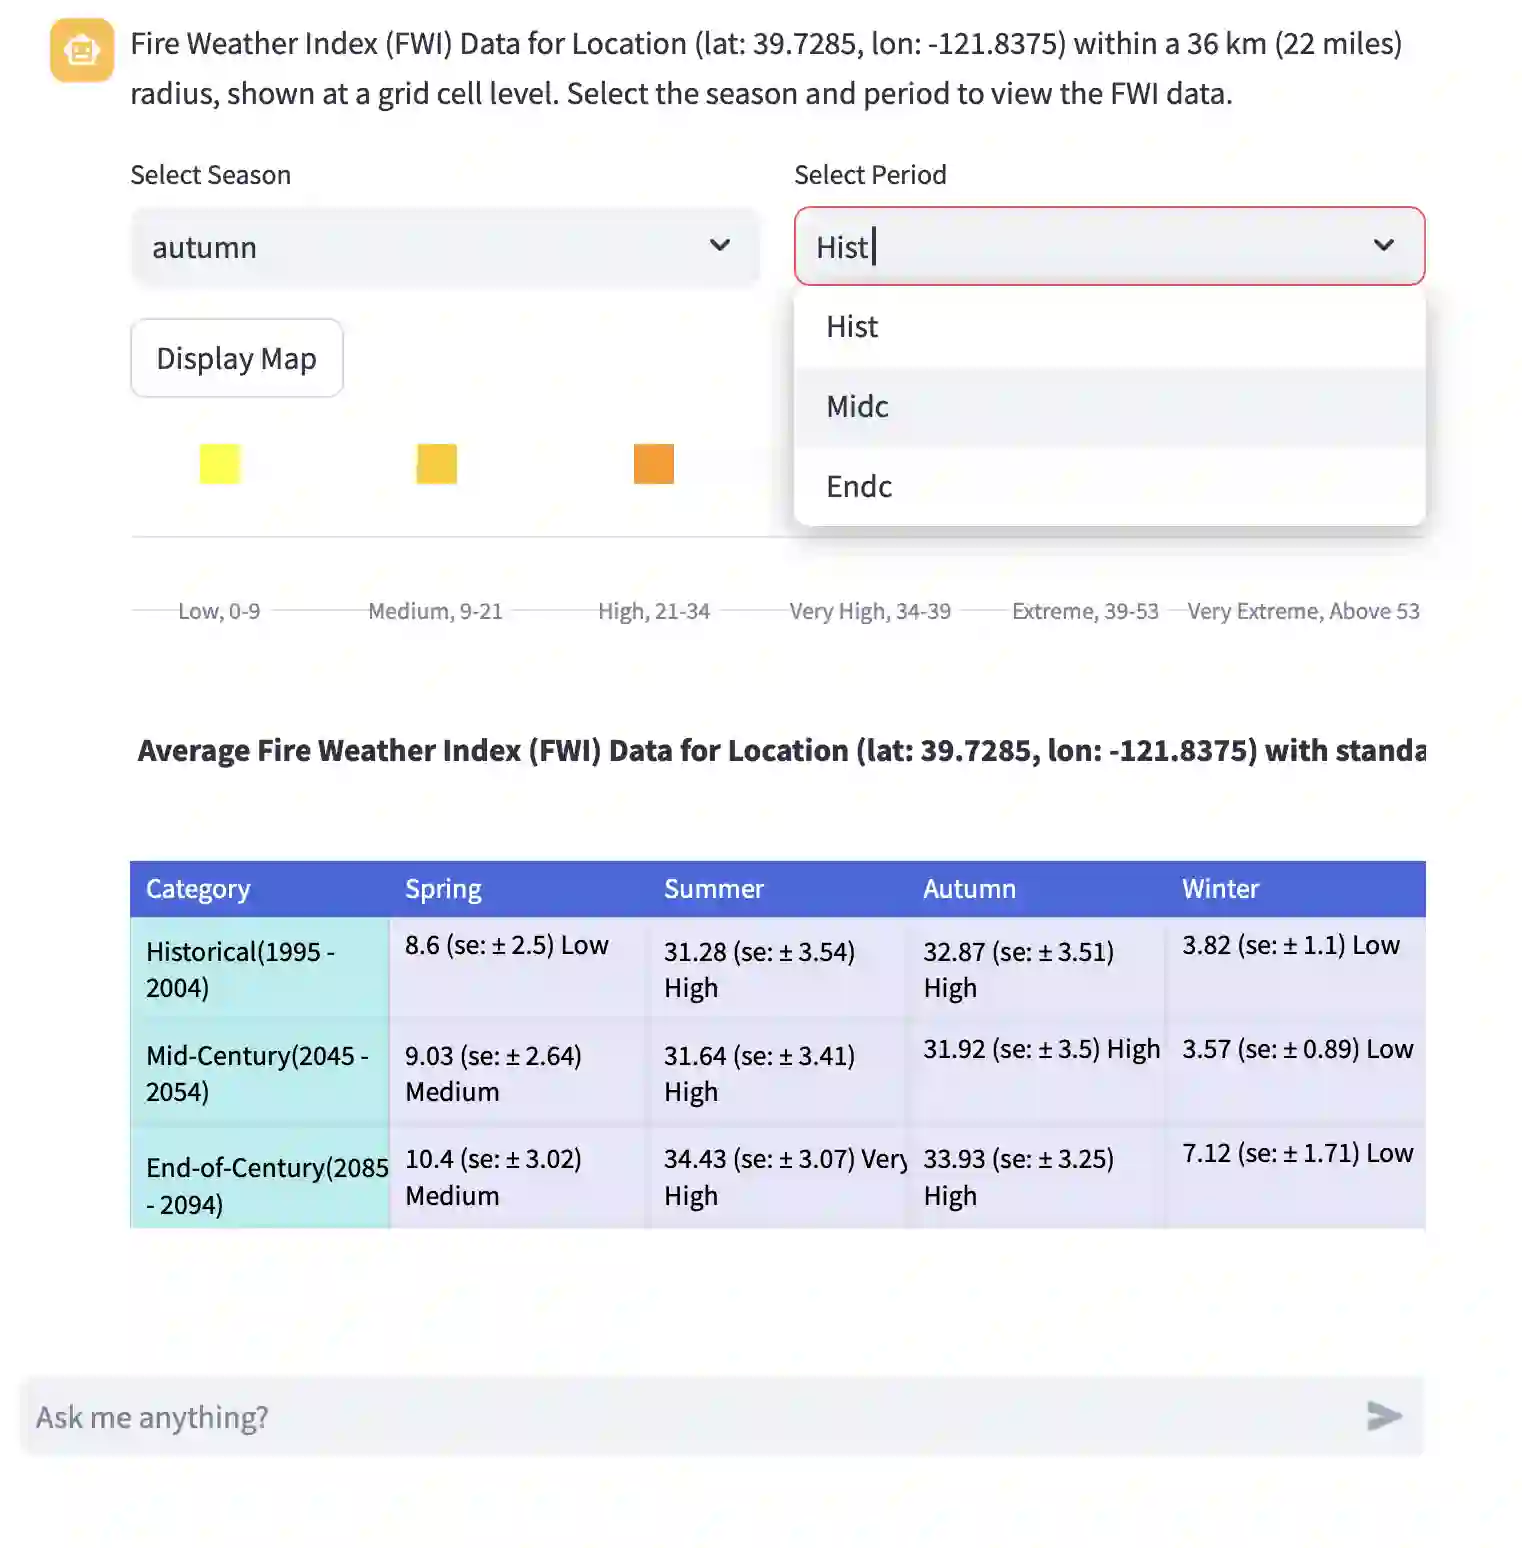The height and width of the screenshot is (1548, 1522).
Task: Click the 'Very High, 34-39' legend label
Action: (870, 611)
